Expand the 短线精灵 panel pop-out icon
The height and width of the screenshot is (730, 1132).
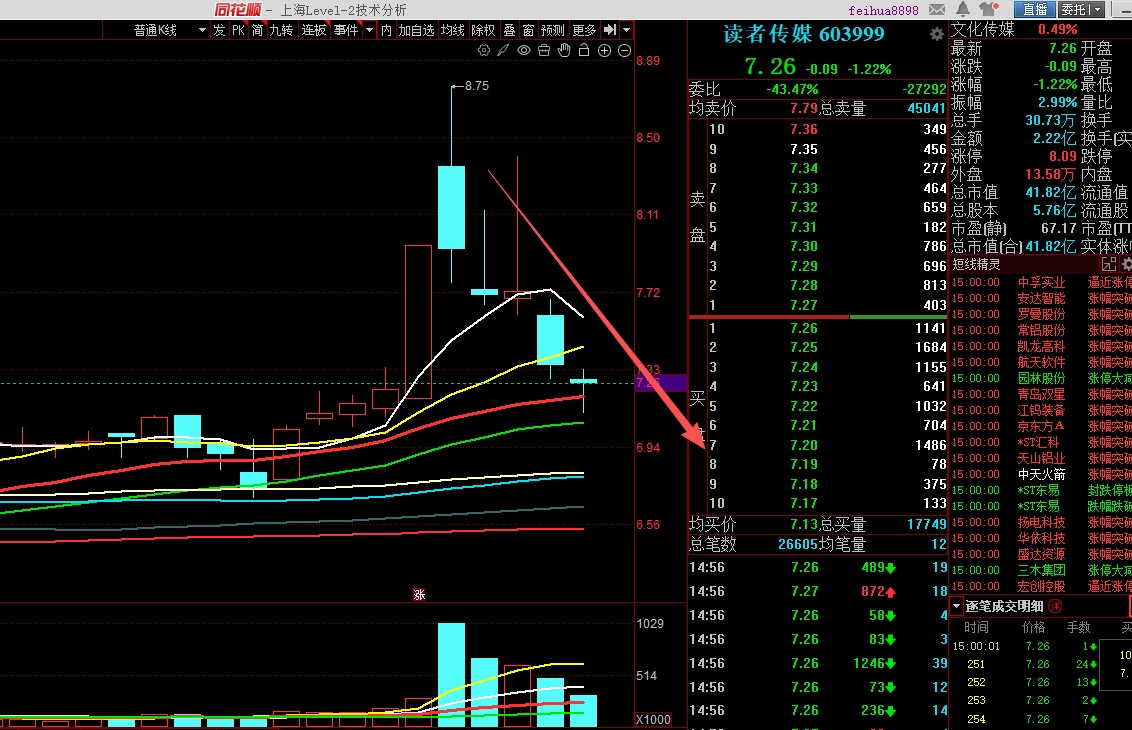click(x=1108, y=264)
